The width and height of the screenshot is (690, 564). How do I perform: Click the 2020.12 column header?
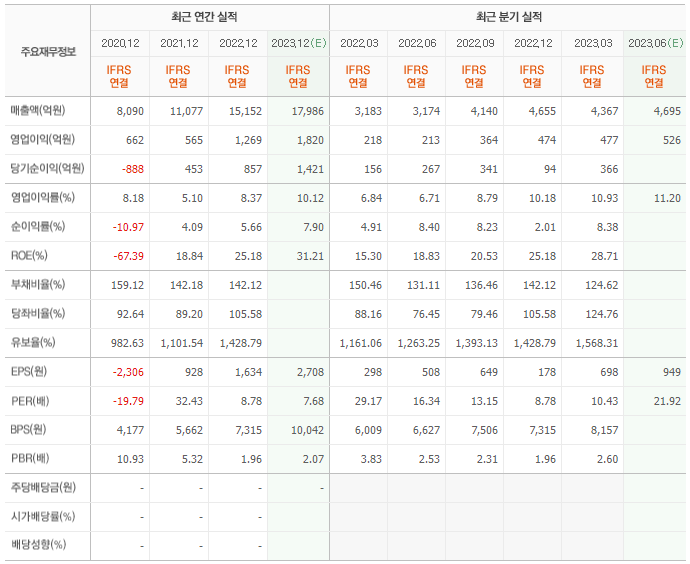click(x=120, y=43)
